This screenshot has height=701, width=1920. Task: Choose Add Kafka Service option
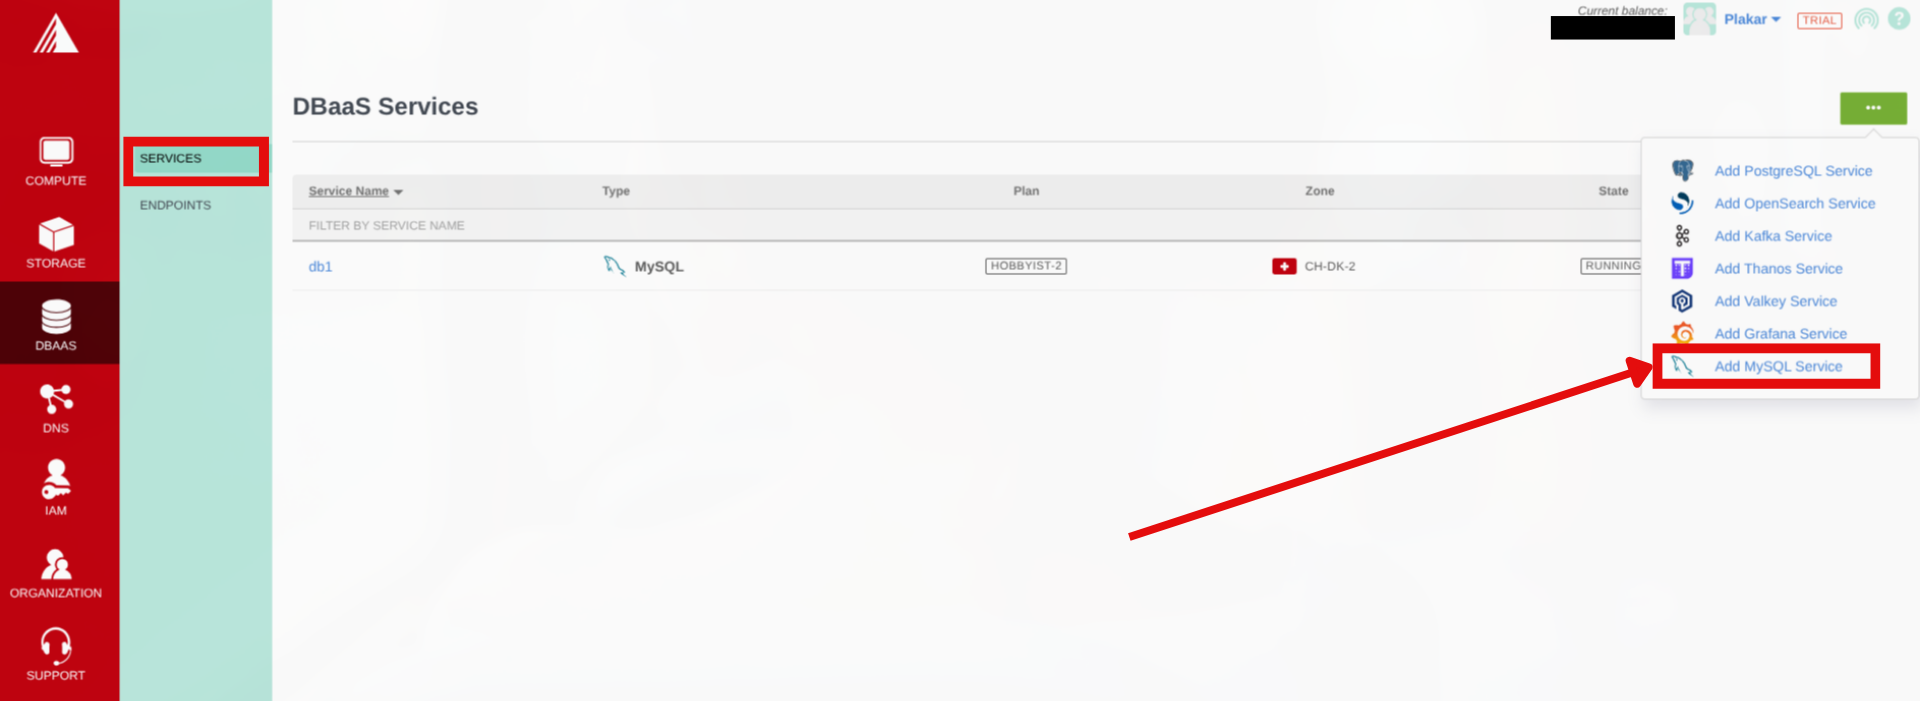[x=1773, y=236]
